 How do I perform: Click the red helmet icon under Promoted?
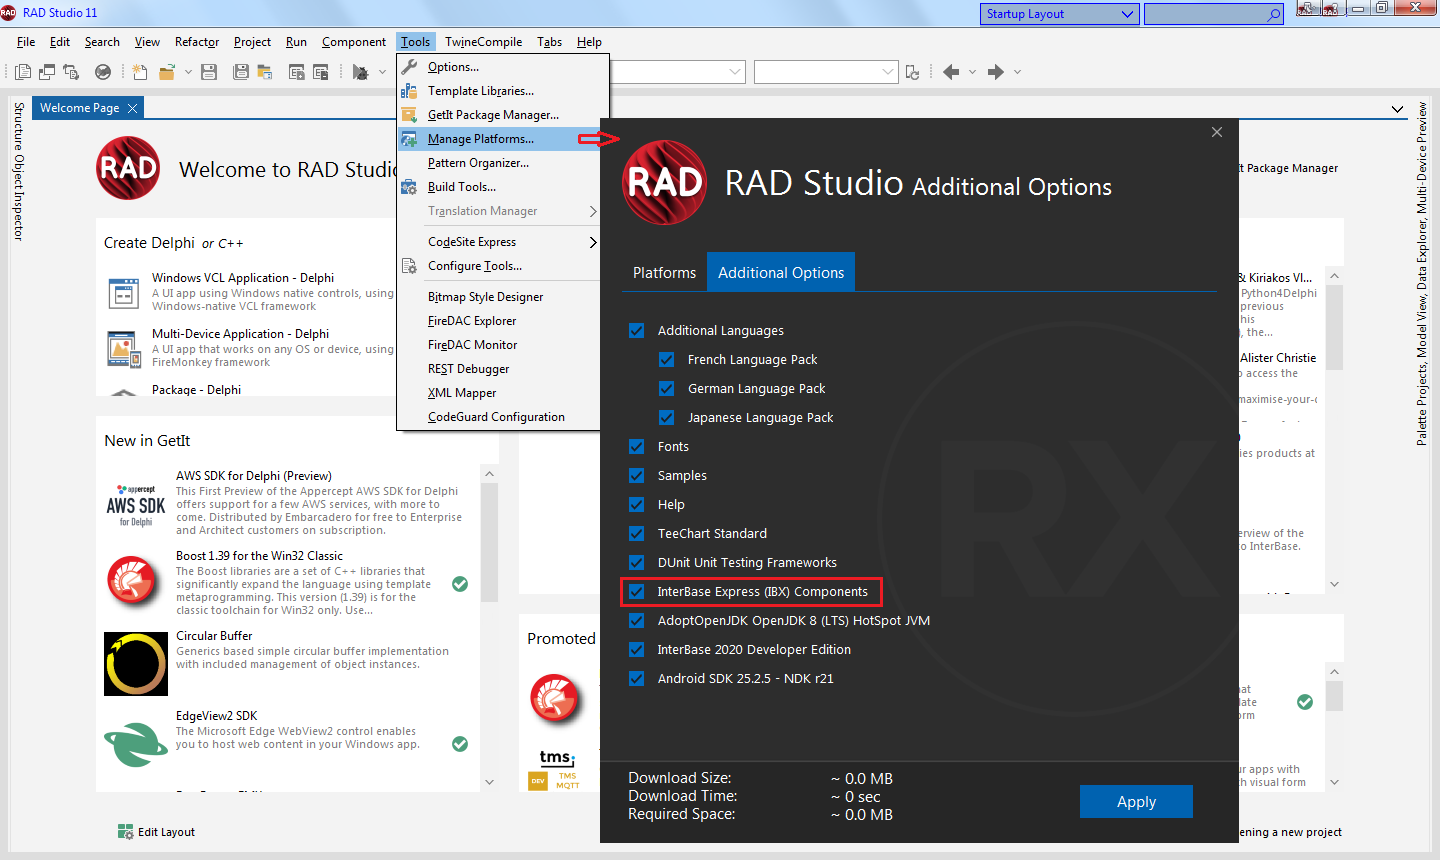[x=555, y=698]
